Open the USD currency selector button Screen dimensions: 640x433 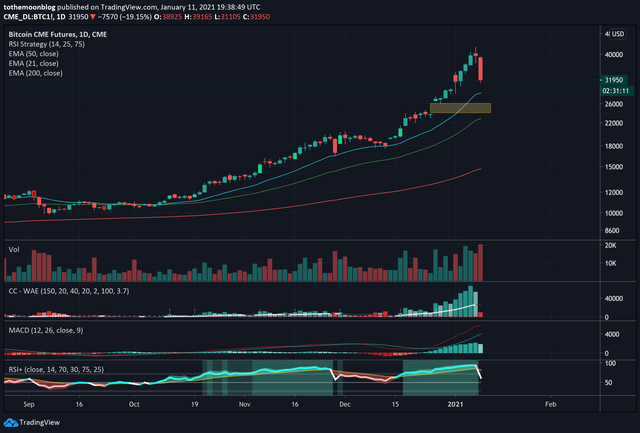coord(618,34)
